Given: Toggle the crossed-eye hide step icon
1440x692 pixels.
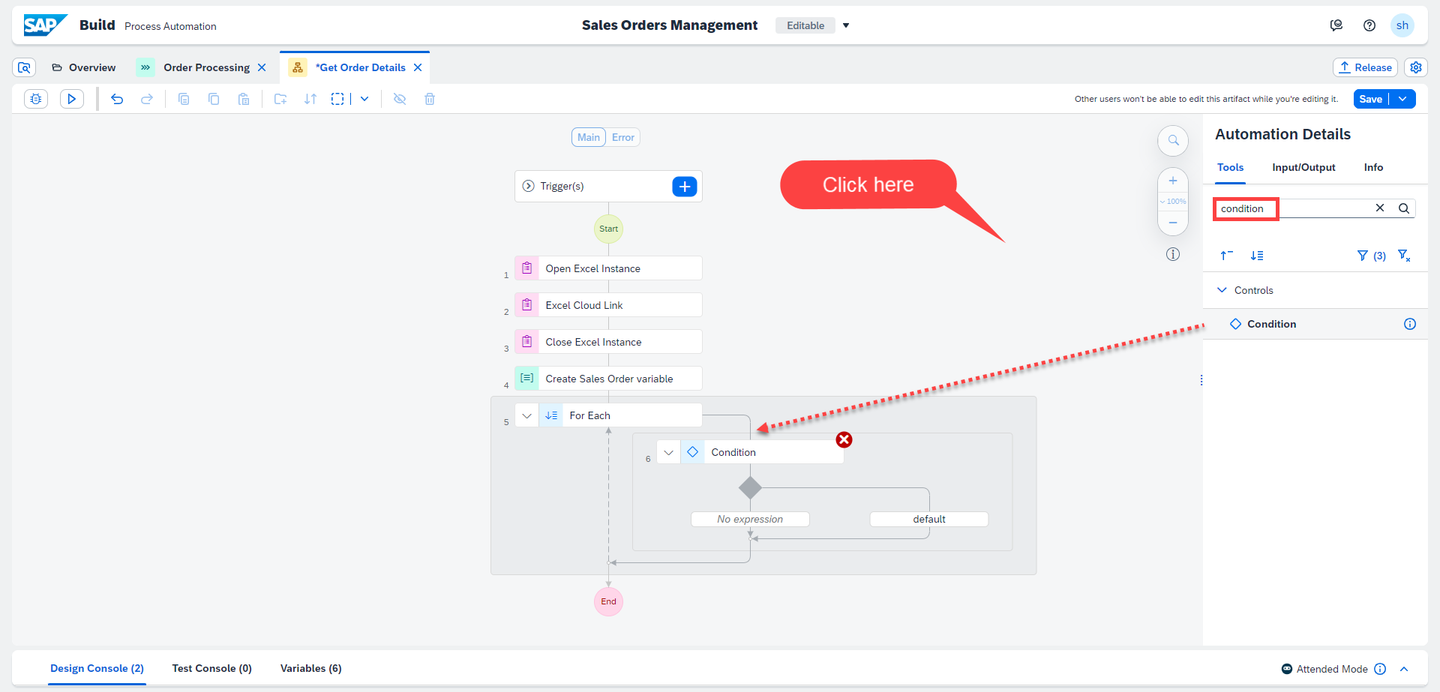Looking at the screenshot, I should pyautogui.click(x=399, y=99).
